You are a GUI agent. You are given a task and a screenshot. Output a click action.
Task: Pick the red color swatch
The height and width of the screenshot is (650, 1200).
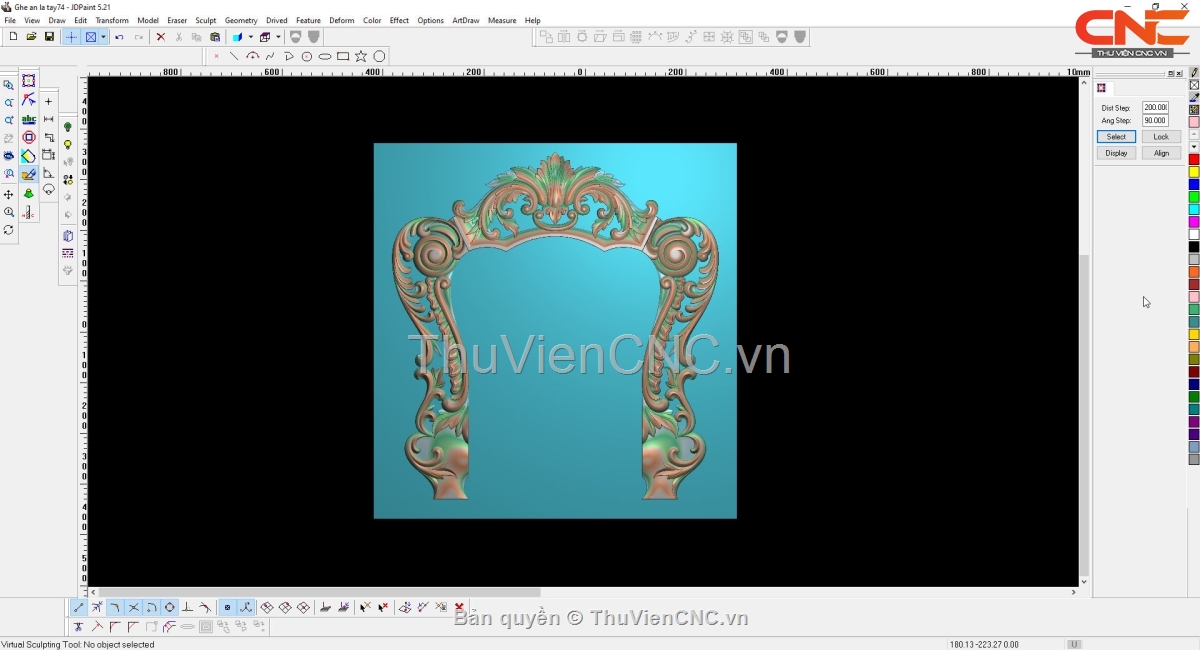click(x=1194, y=160)
